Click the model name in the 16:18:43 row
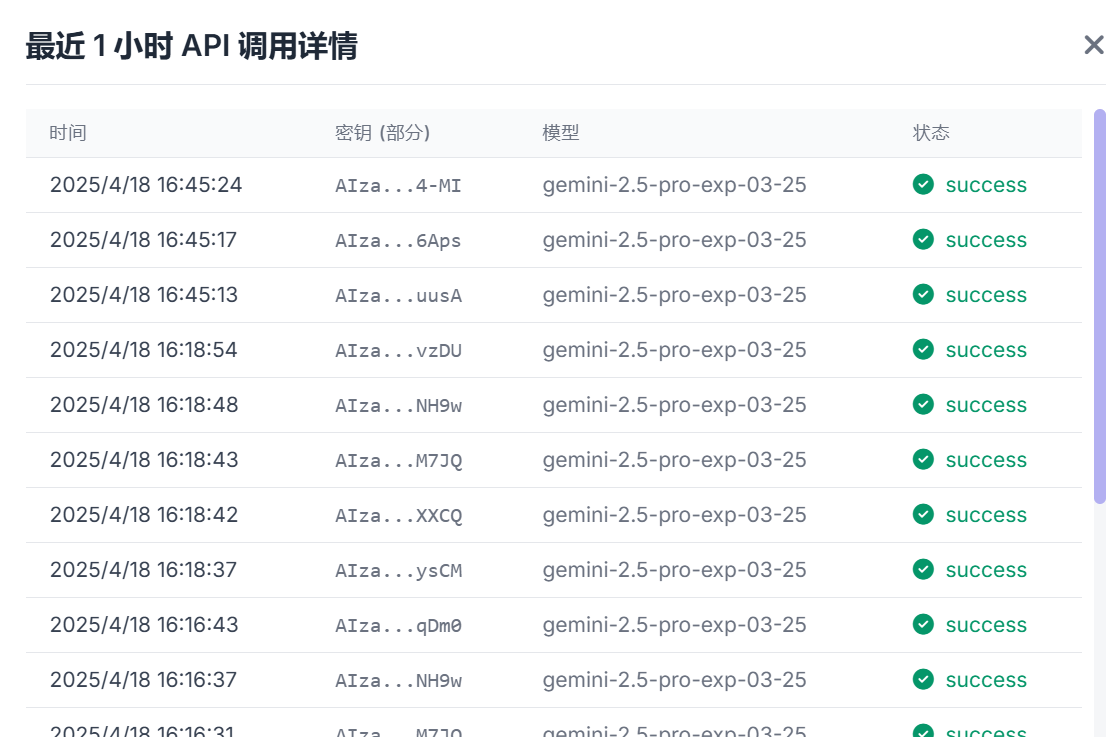Screen dimensions: 1110x737 [x=675, y=459]
